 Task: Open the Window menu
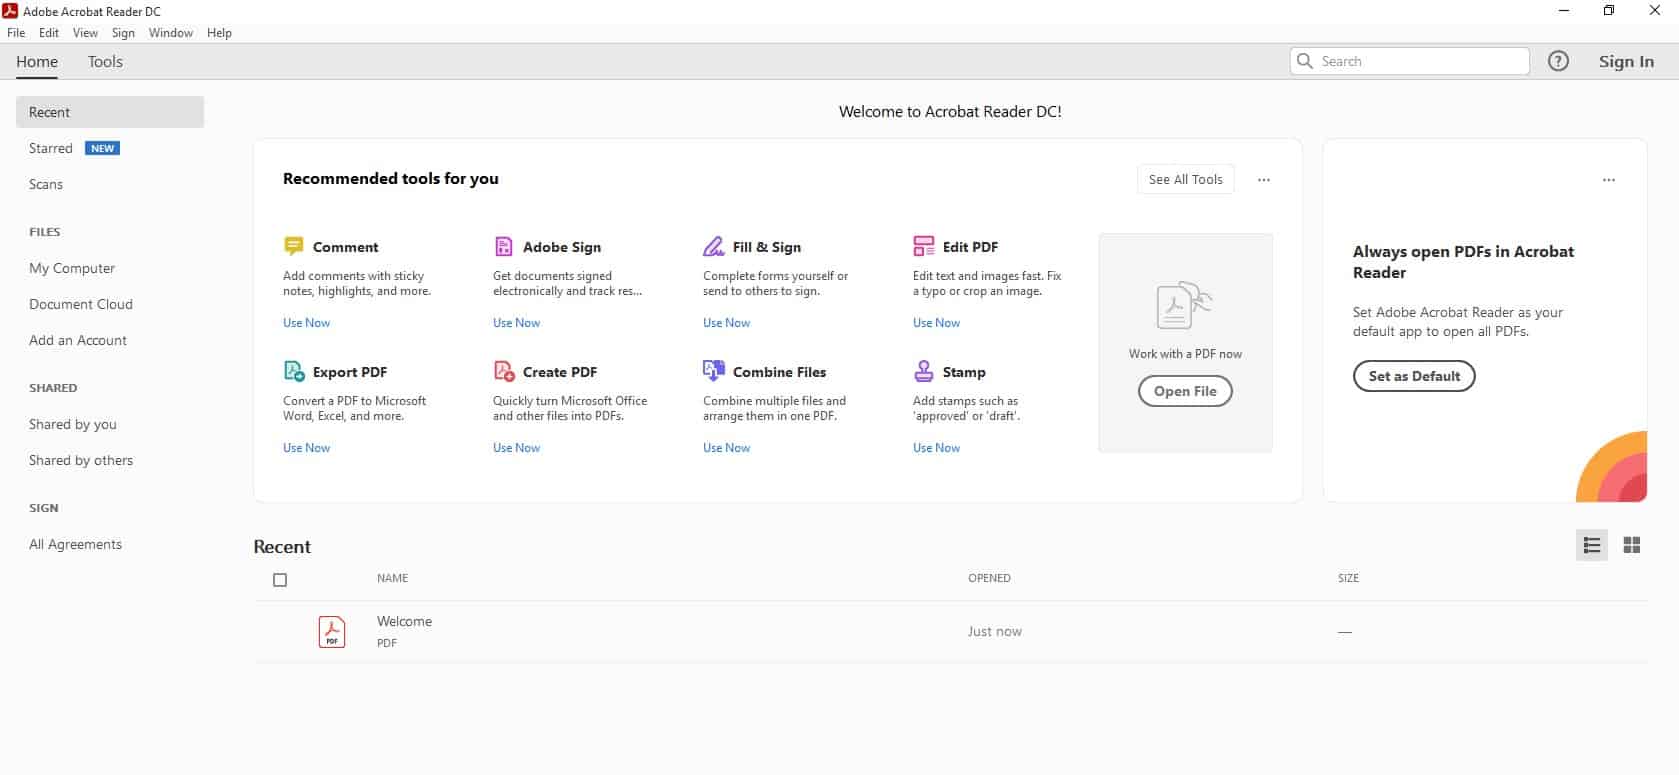click(x=171, y=33)
